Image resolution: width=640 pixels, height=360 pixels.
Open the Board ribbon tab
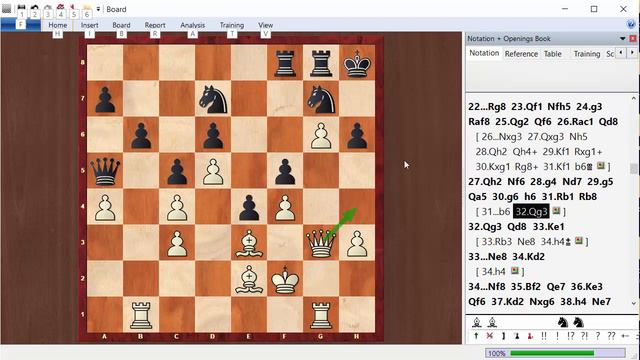click(121, 25)
